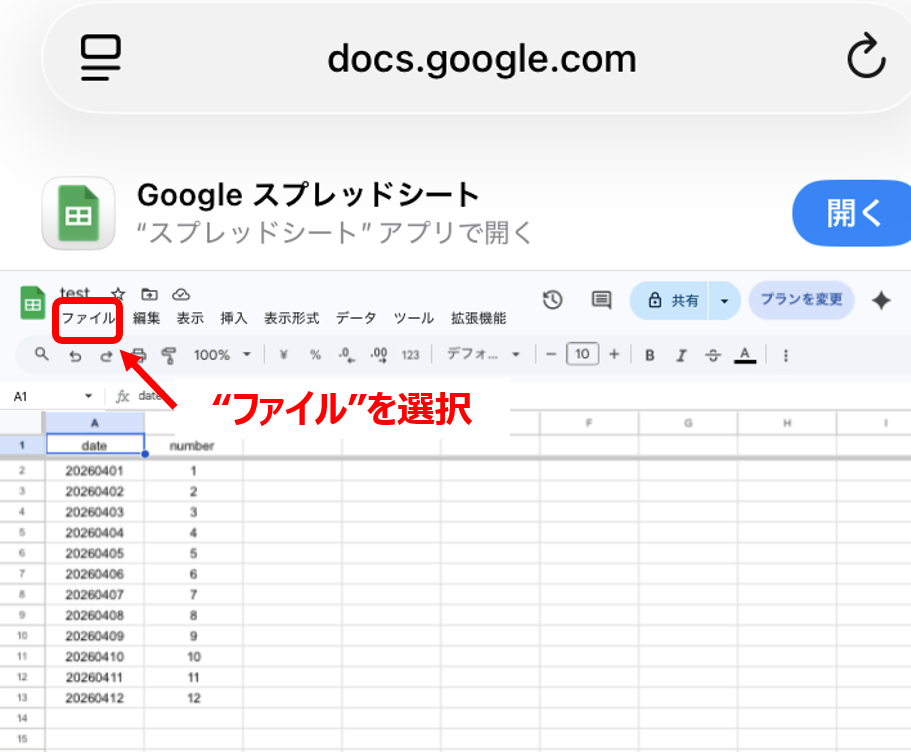This screenshot has height=752, width=911.
Task: Expand the share options arrow
Action: point(724,300)
